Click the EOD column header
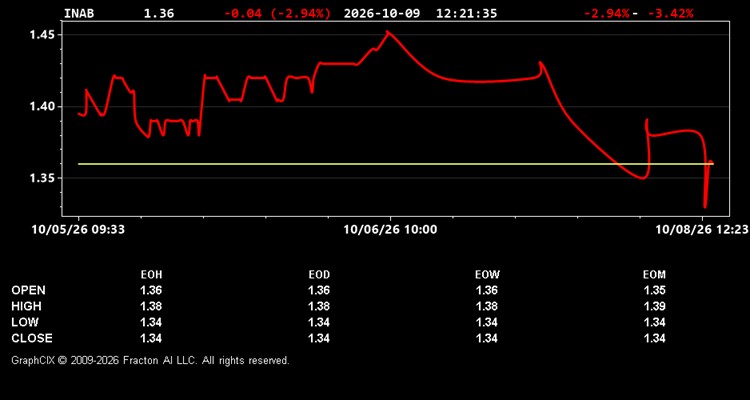This screenshot has height=400, width=750. coord(319,275)
